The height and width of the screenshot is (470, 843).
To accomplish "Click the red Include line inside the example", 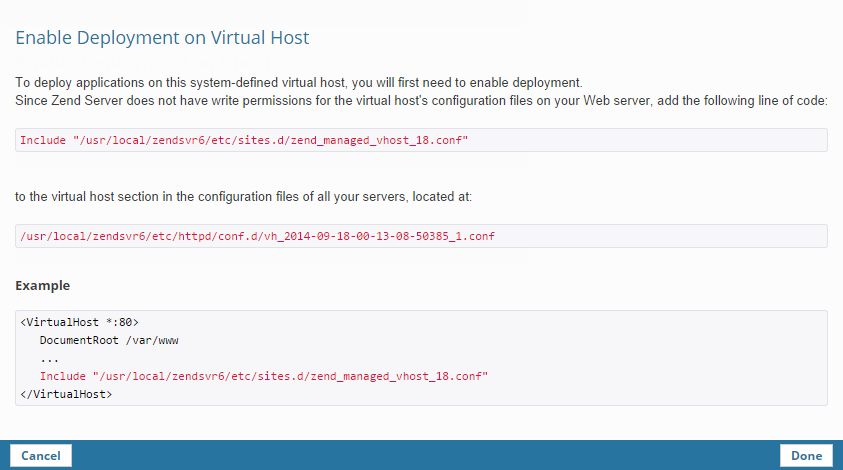I will point(263,376).
